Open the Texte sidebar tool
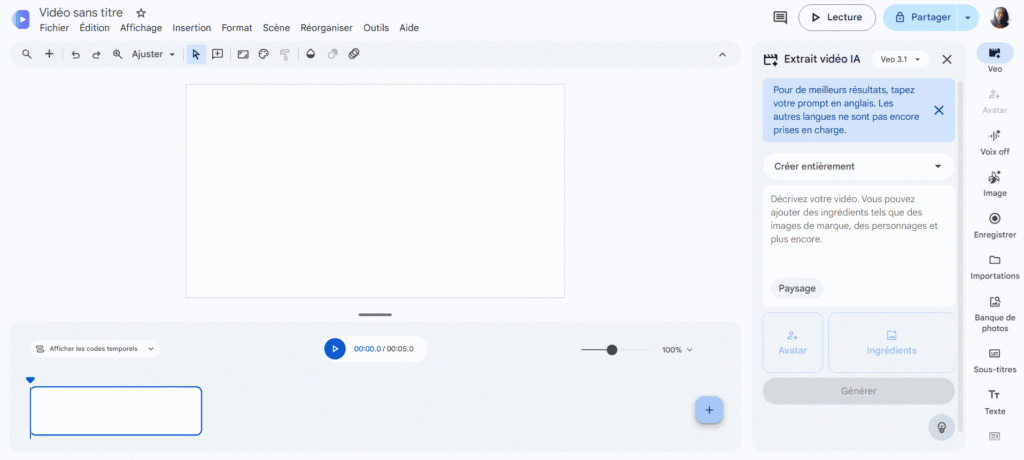This screenshot has height=460, width=1024. [x=995, y=402]
